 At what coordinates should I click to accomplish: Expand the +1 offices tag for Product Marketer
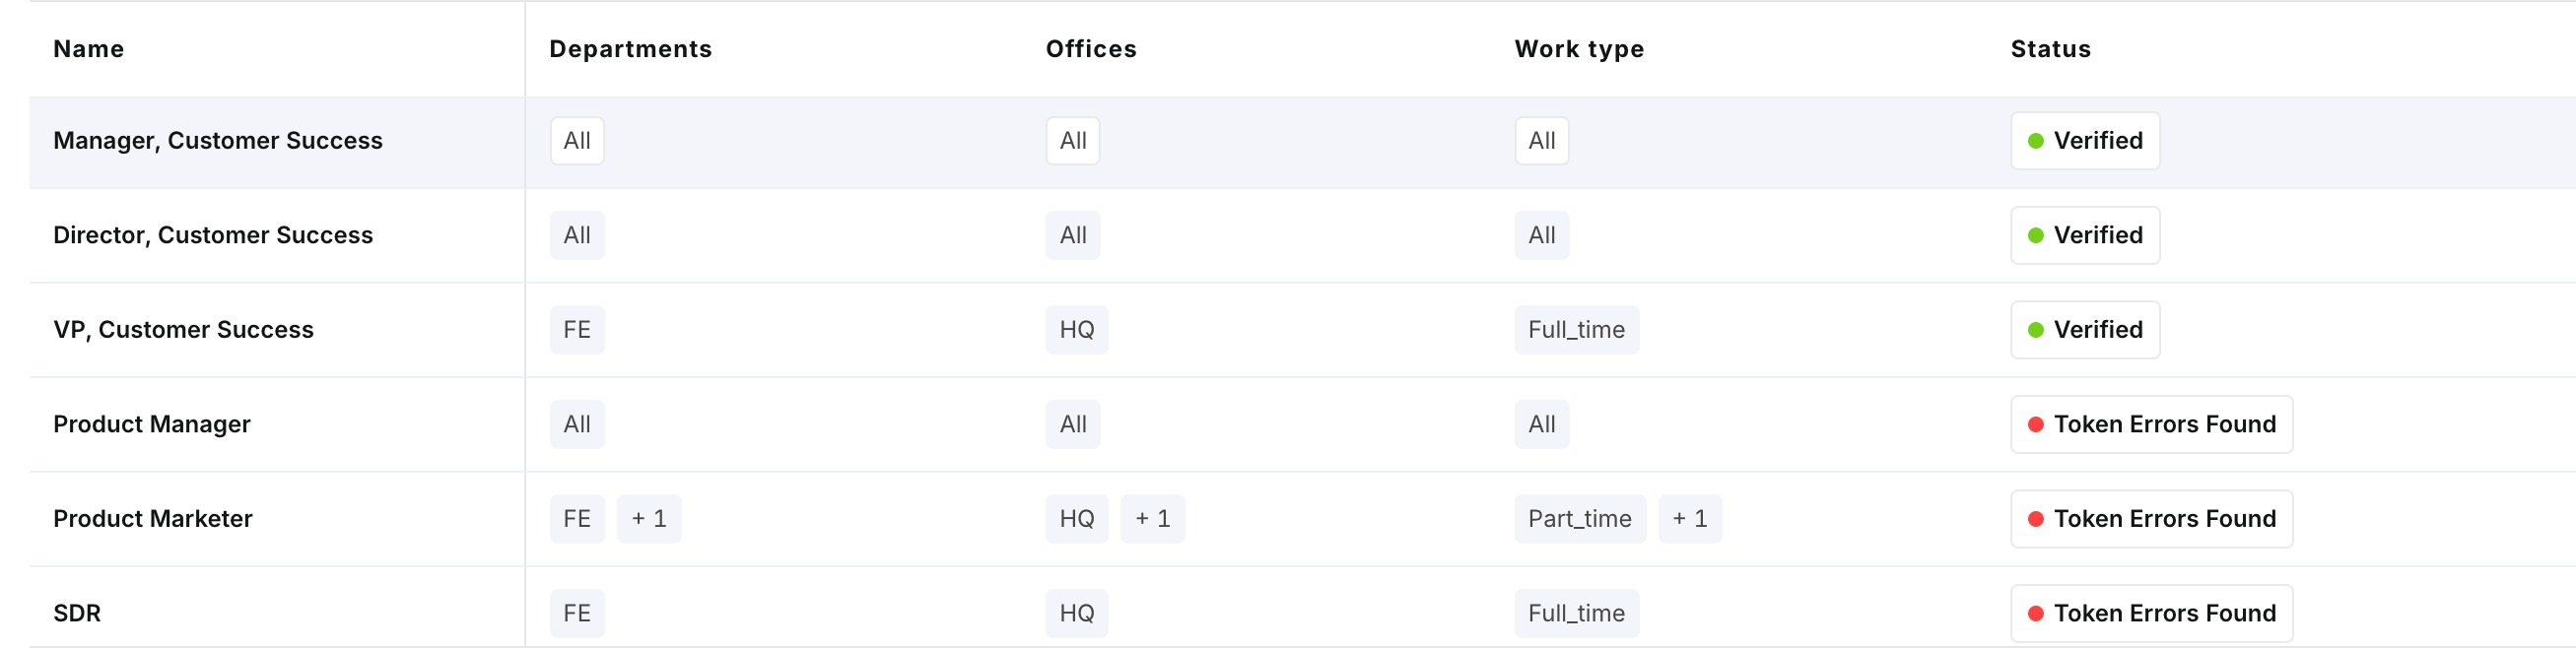pos(1152,519)
